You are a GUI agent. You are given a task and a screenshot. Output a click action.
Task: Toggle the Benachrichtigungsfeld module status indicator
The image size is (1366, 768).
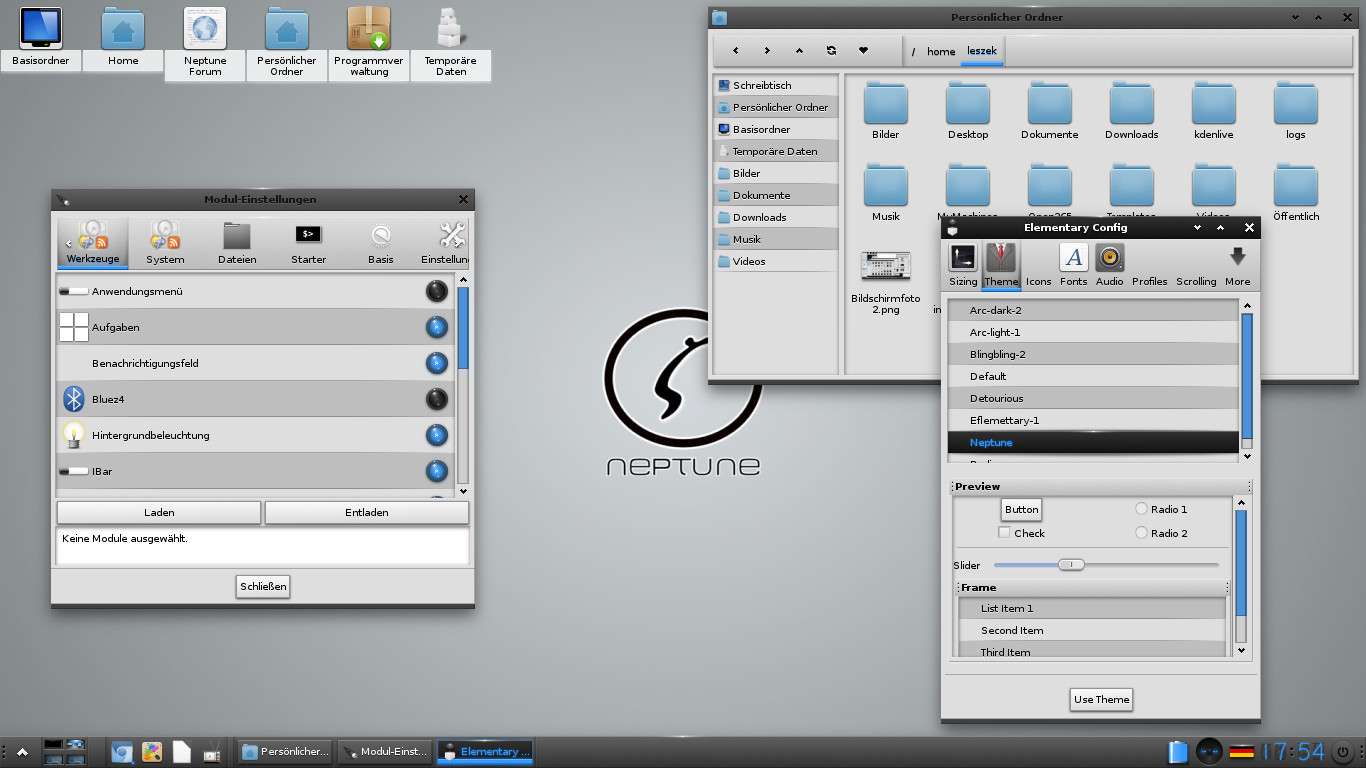click(x=437, y=363)
